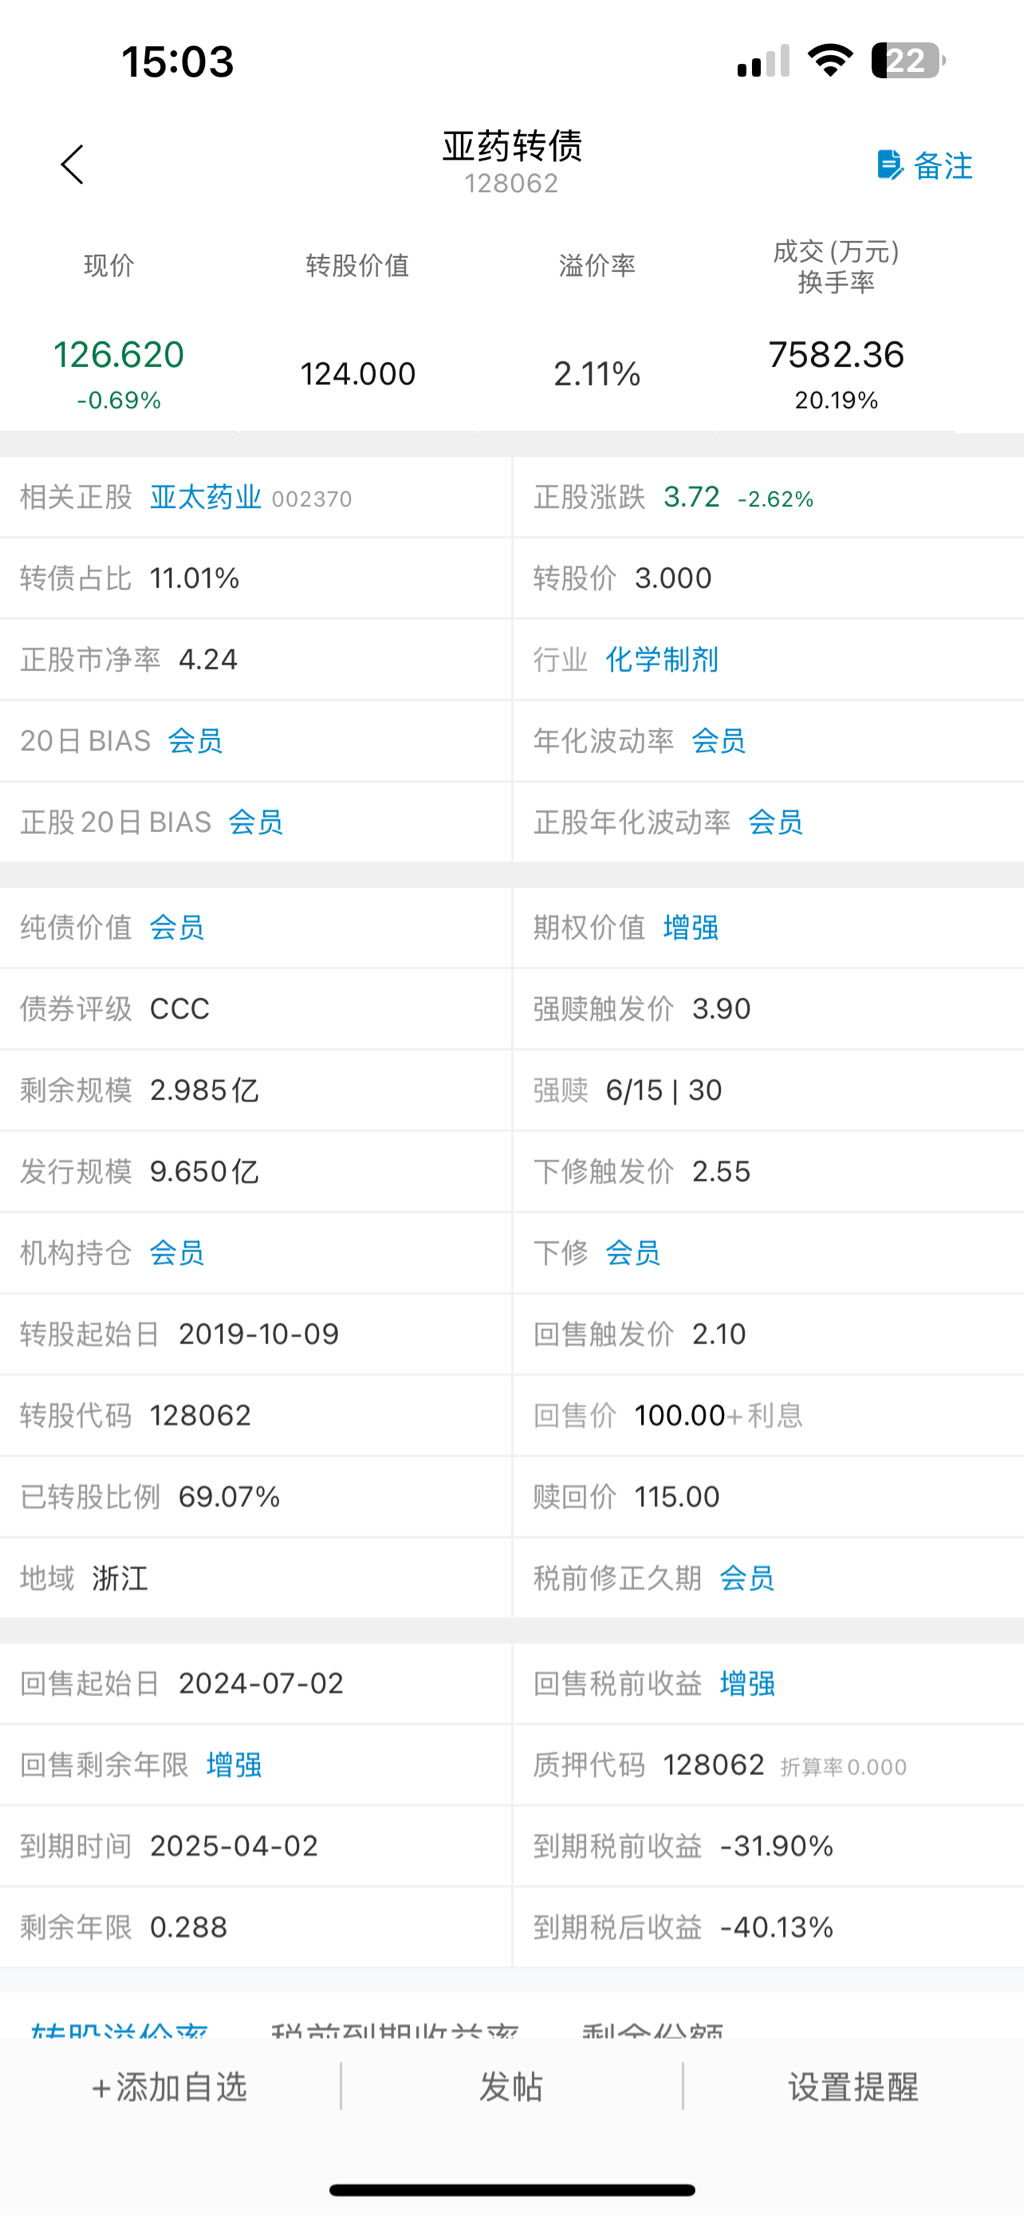Tap 会员 link beside 税前修正久期
1024x2216 pixels.
(747, 1579)
